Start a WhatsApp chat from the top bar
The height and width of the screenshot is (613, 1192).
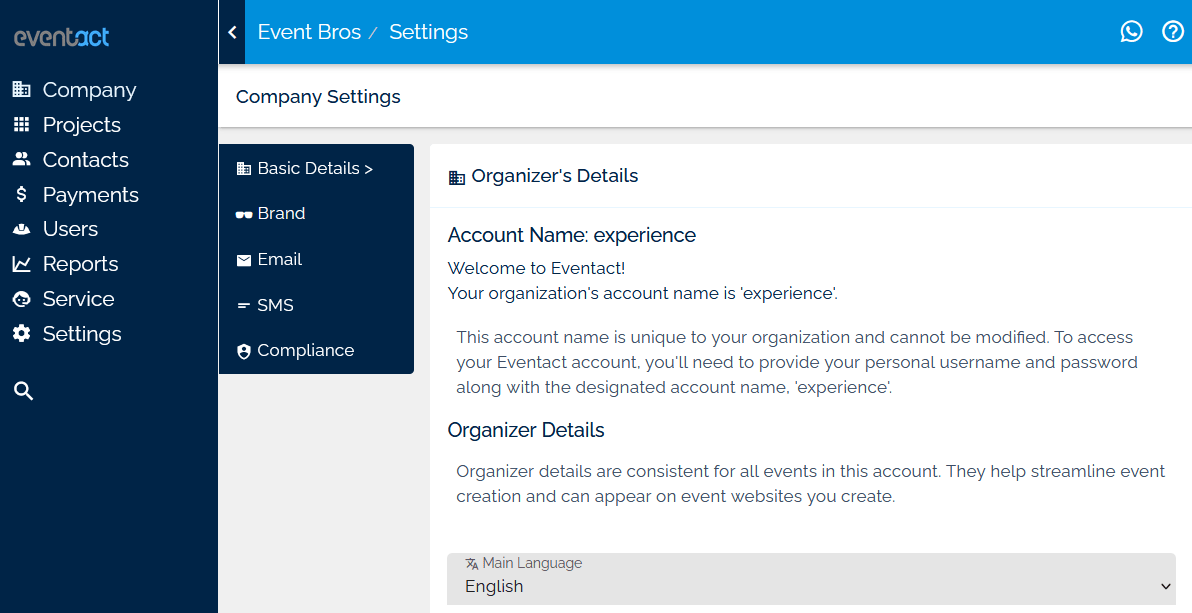tap(1131, 31)
